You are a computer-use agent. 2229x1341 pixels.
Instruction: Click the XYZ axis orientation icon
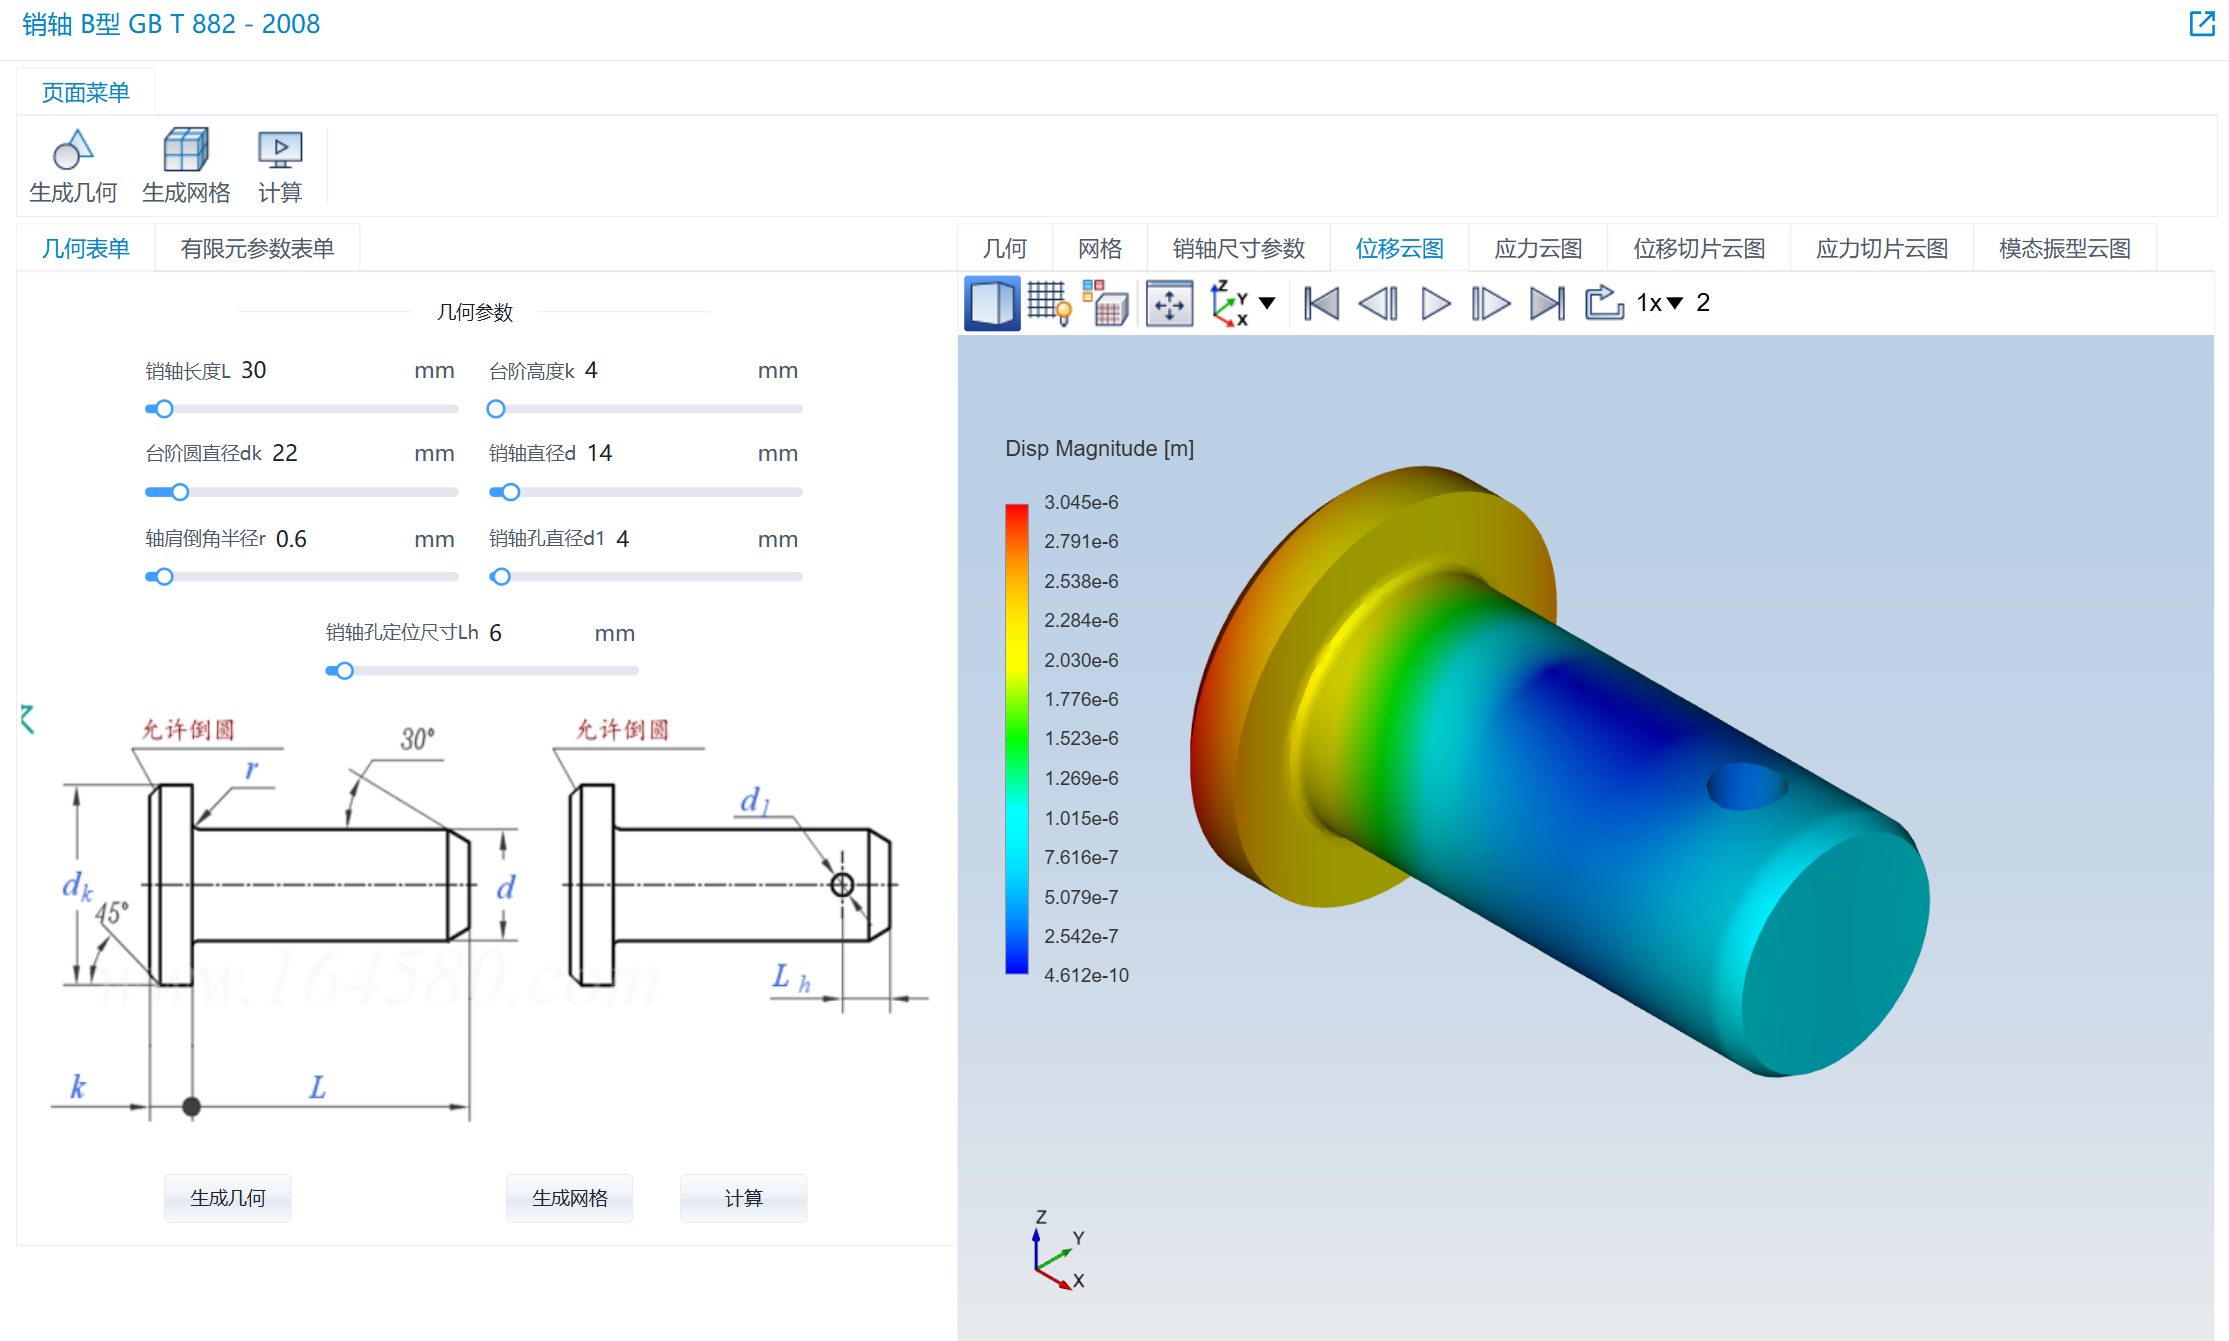pos(1229,303)
